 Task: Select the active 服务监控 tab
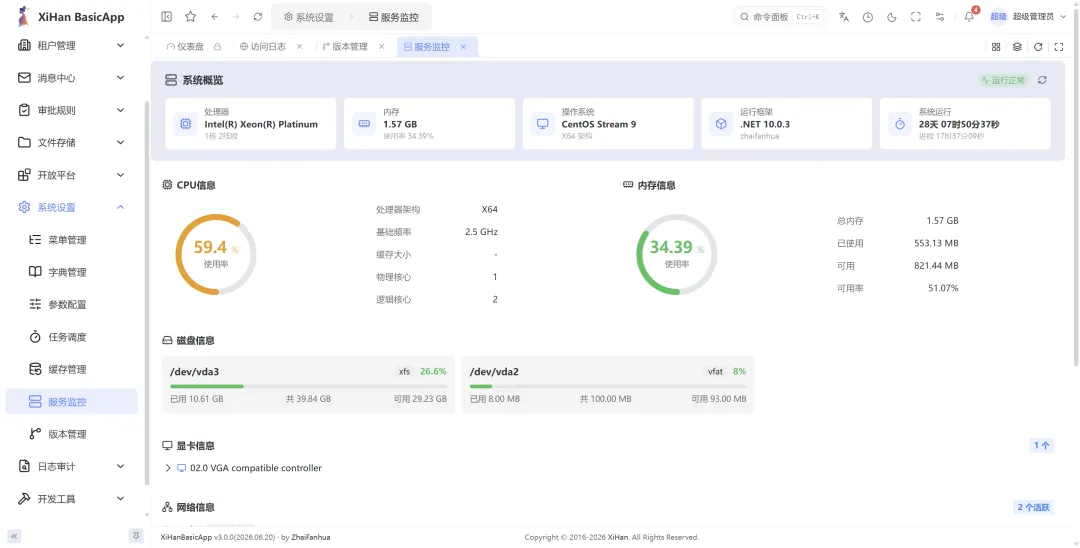(x=426, y=47)
